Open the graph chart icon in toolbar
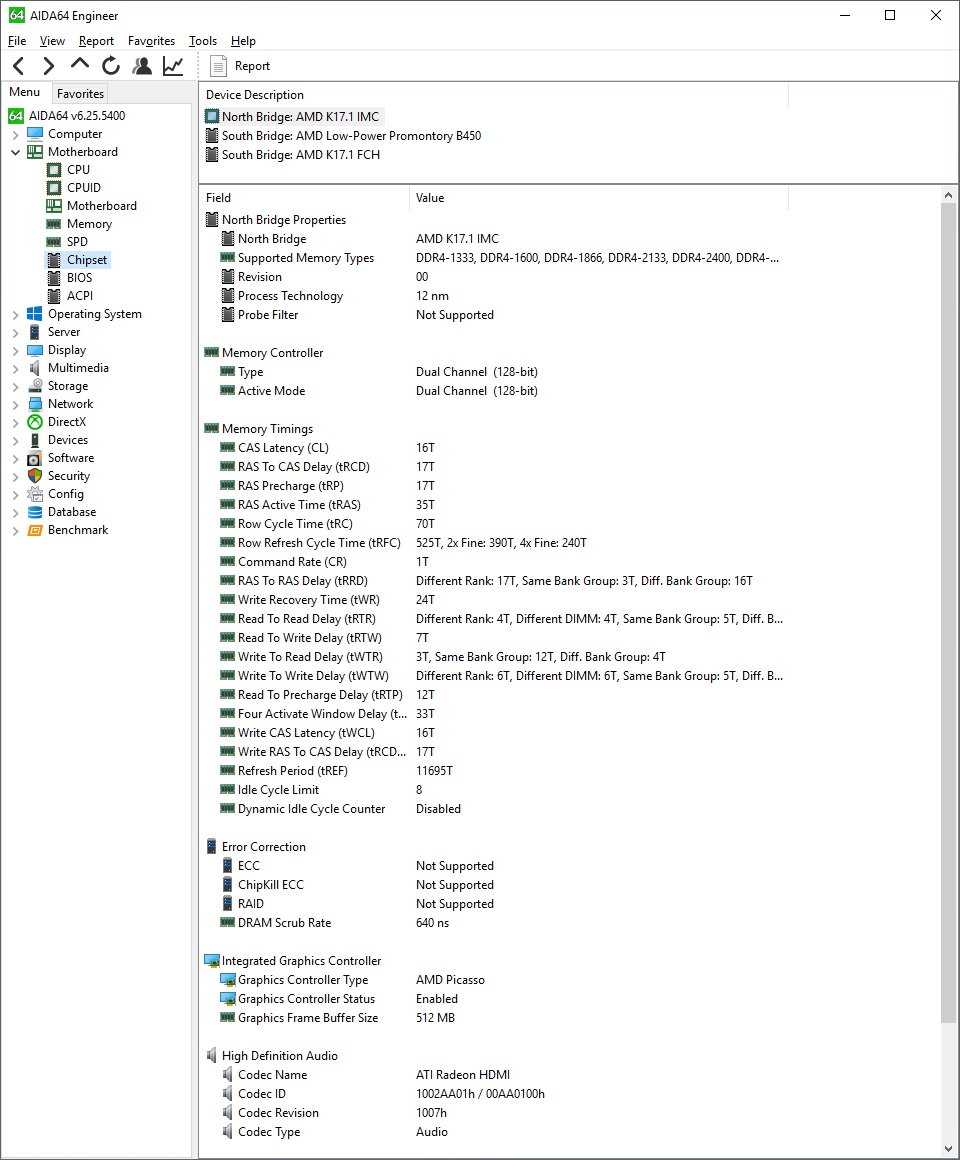The width and height of the screenshot is (960, 1160). point(173,66)
